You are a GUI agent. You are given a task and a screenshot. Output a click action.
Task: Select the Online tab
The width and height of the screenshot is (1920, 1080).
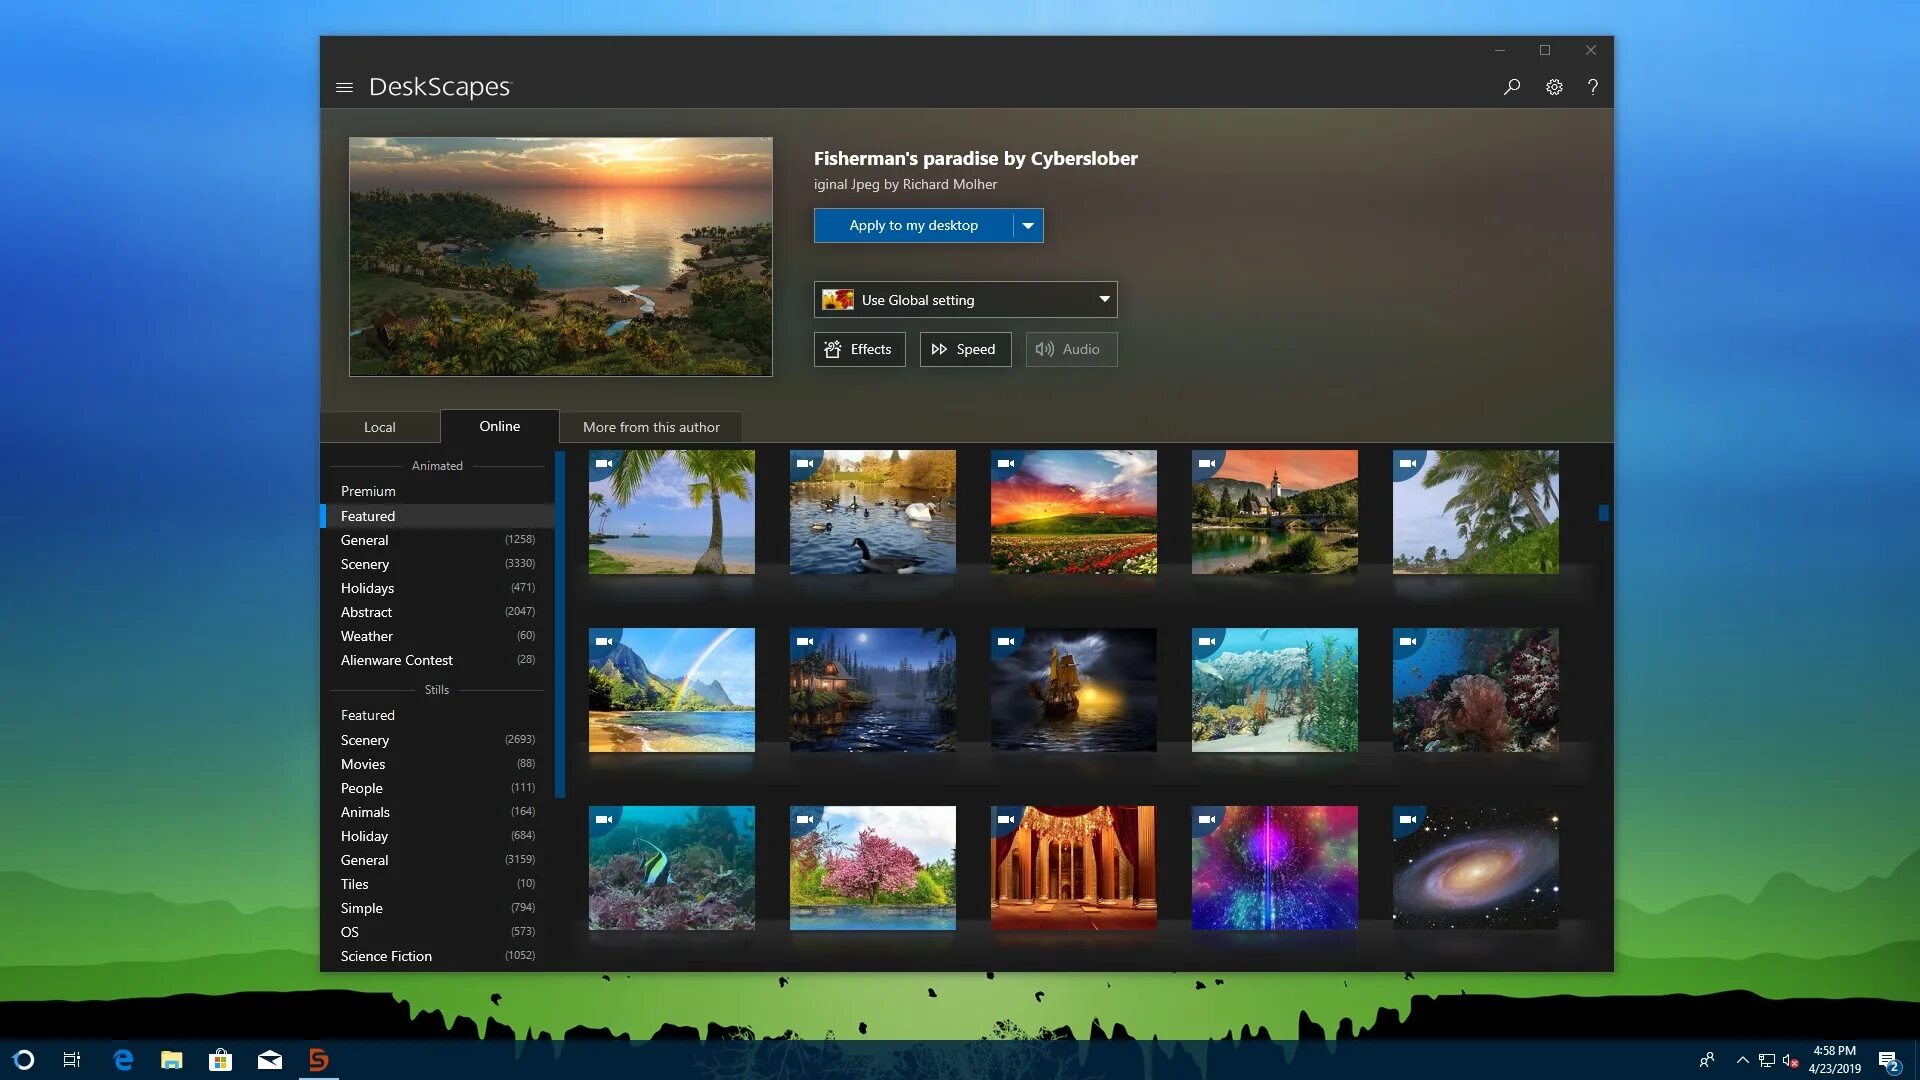498,425
